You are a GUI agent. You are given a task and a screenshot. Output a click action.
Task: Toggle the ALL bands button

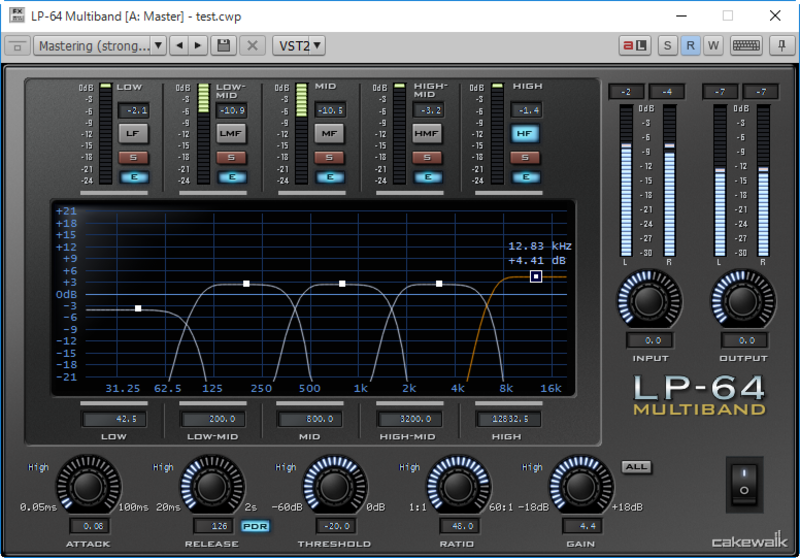point(636,467)
